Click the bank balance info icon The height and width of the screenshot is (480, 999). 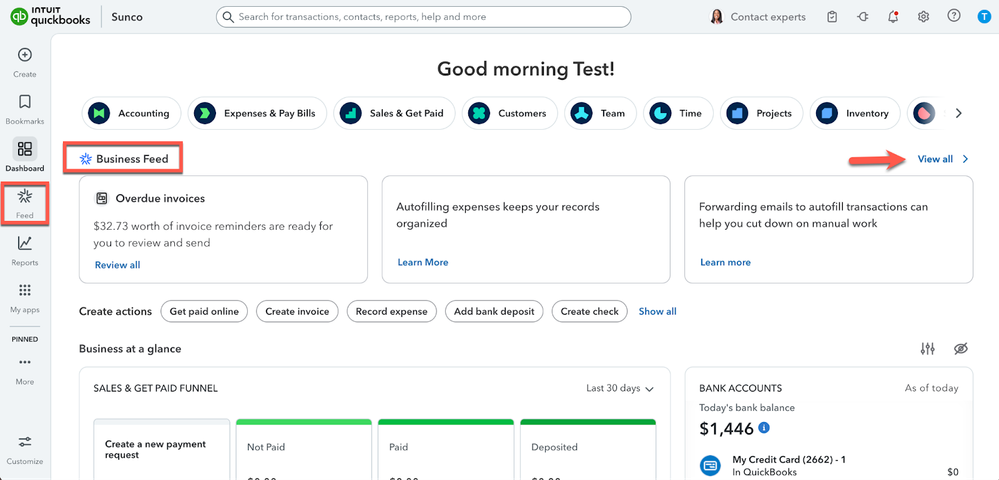point(764,428)
